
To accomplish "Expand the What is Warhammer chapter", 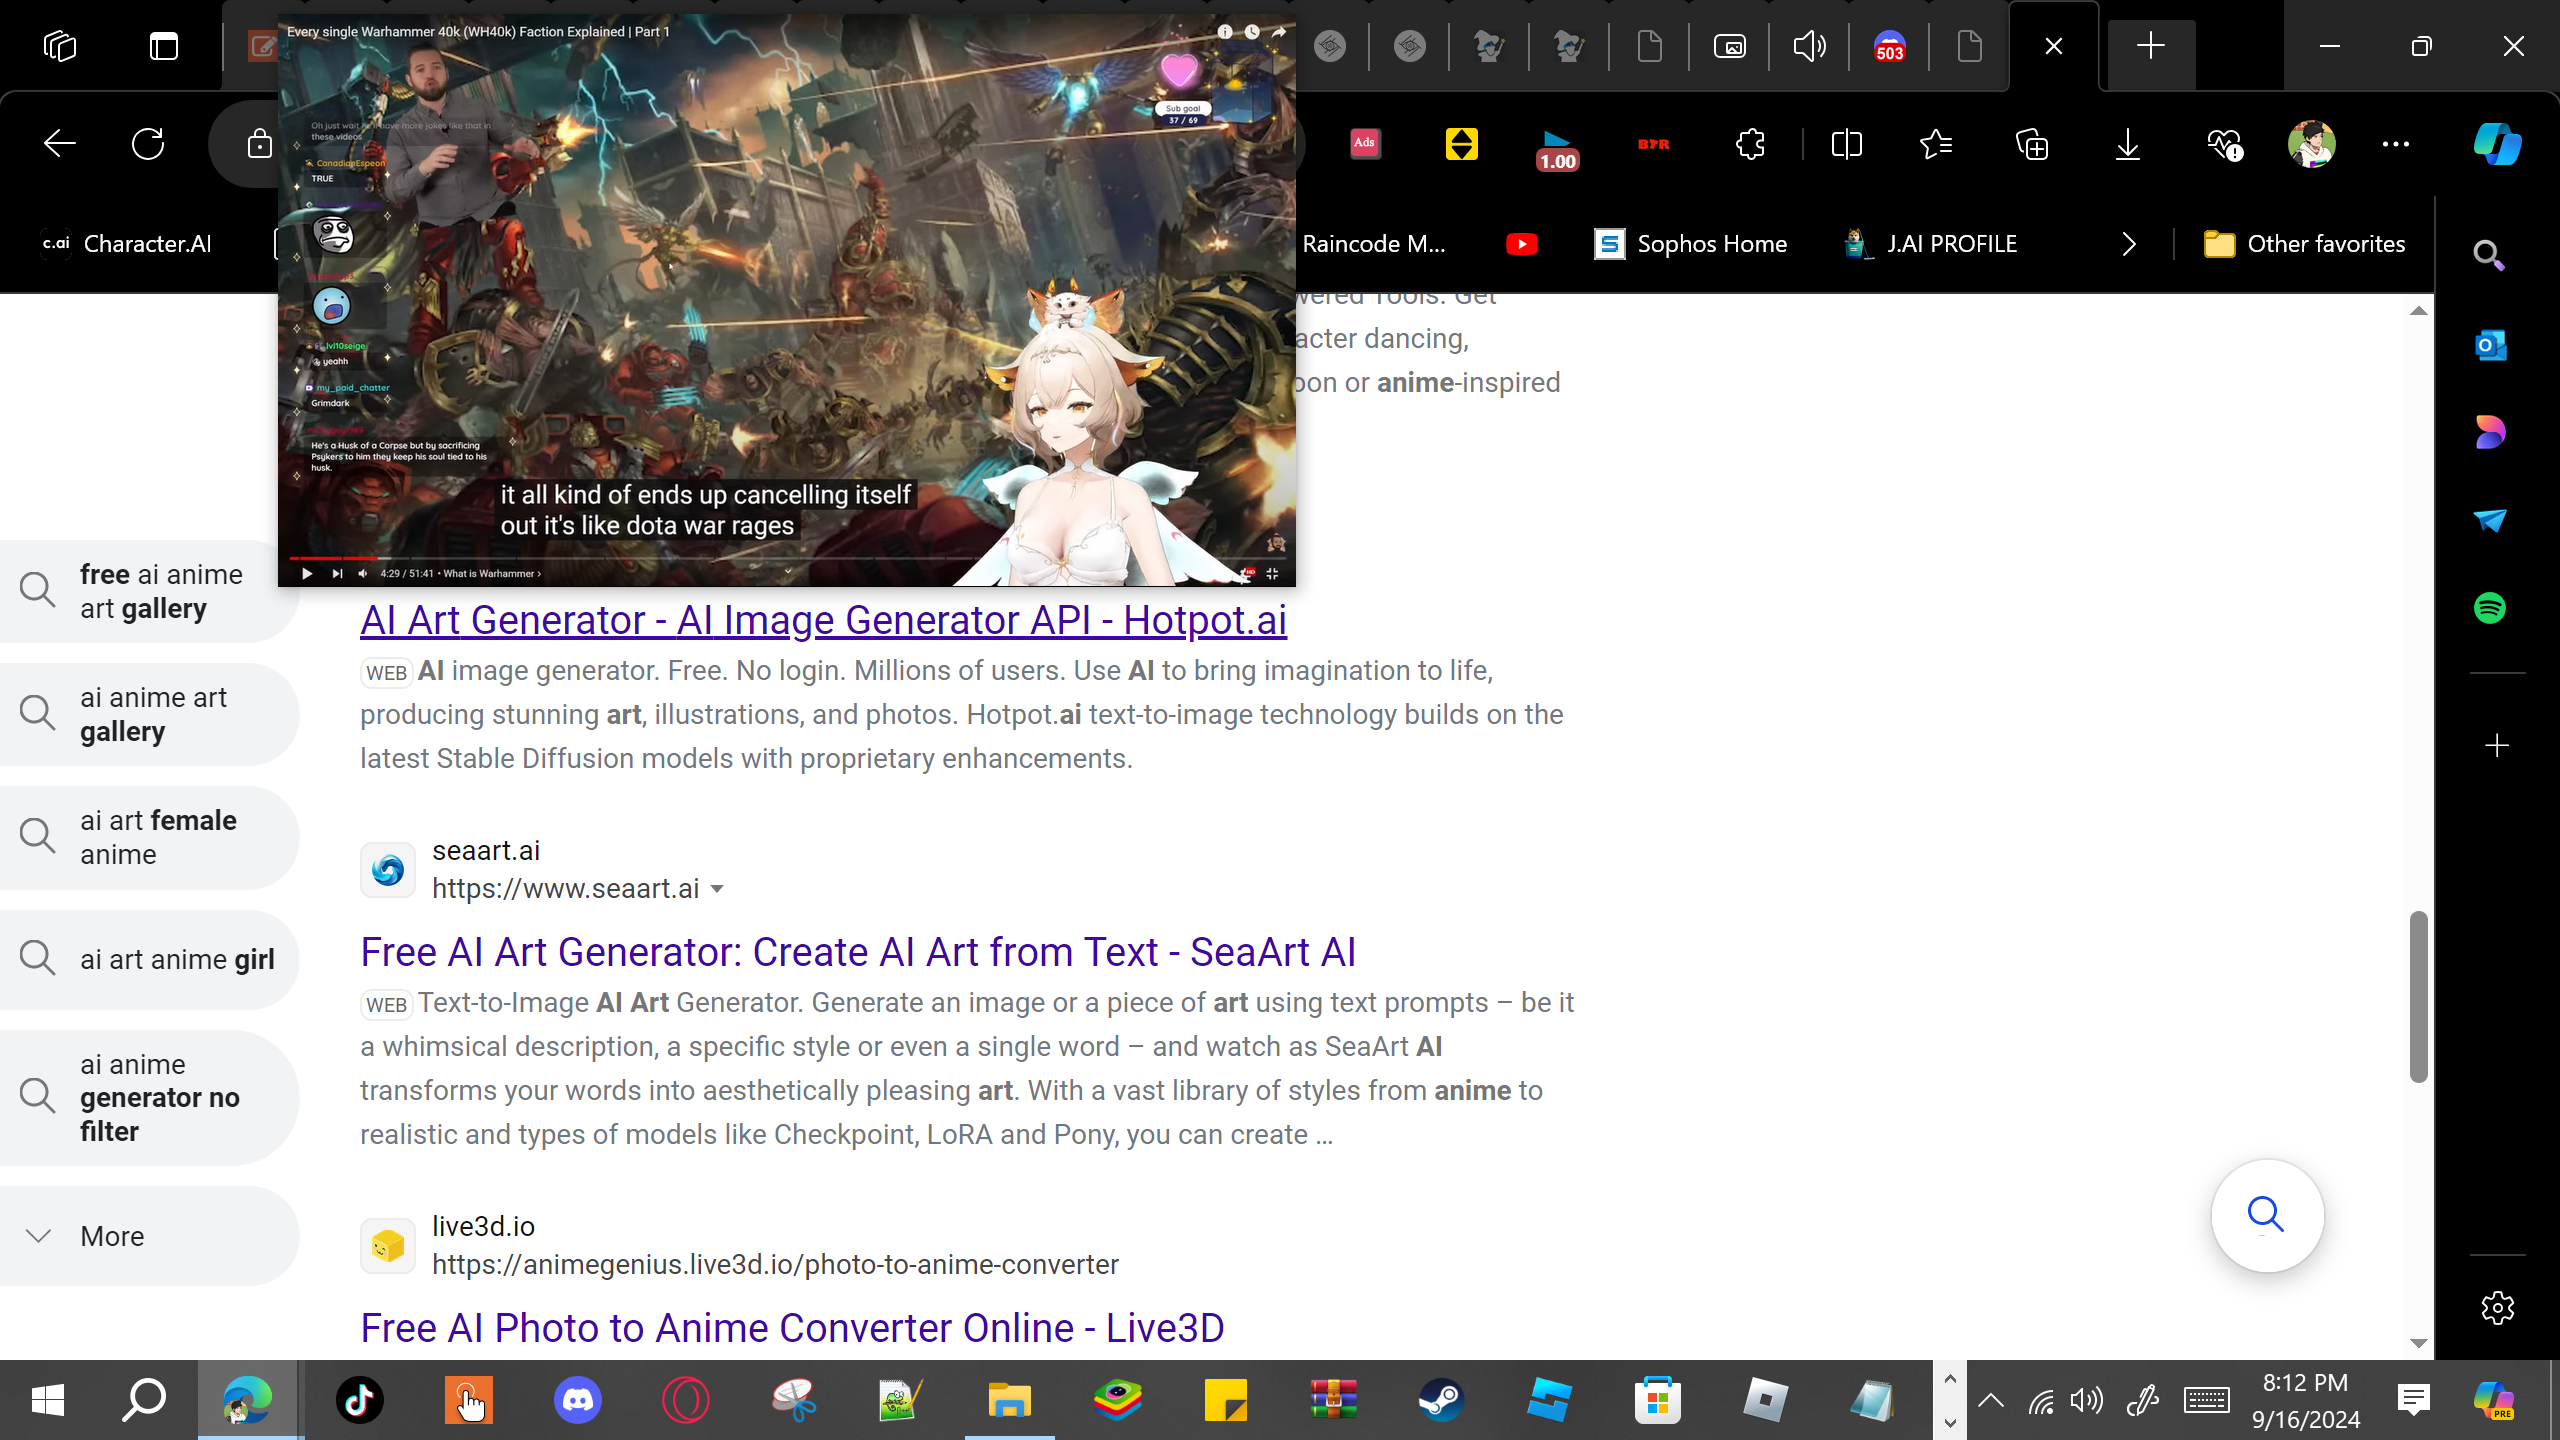I will 492,573.
